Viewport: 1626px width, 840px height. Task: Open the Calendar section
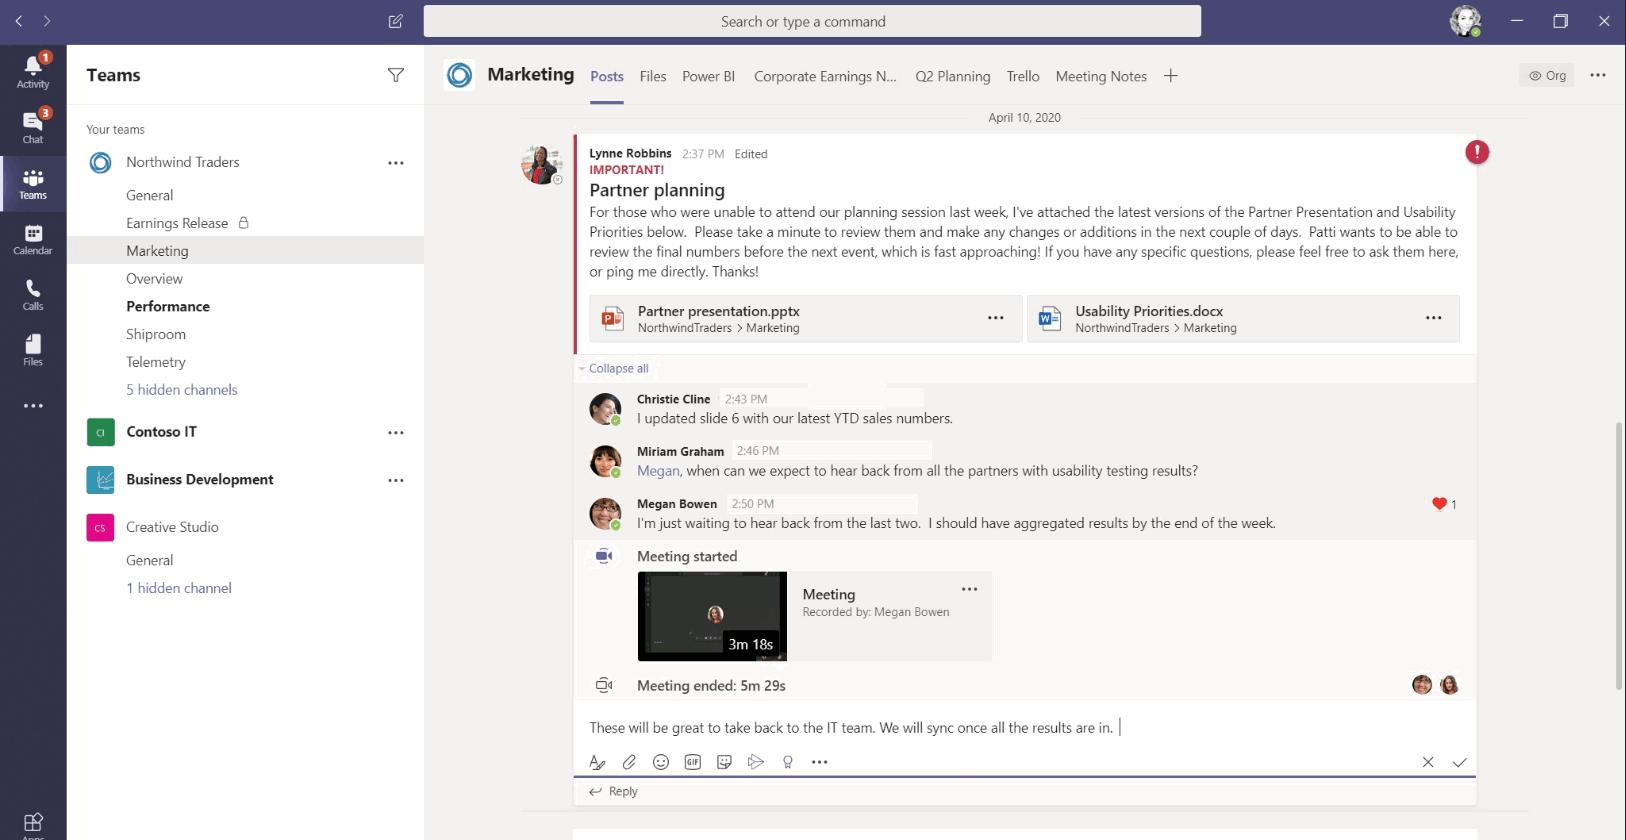tap(33, 239)
